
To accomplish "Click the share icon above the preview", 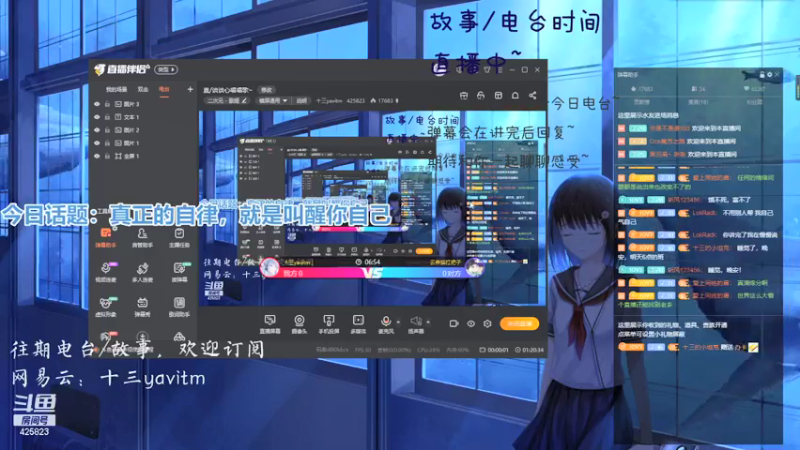I will 532,95.
